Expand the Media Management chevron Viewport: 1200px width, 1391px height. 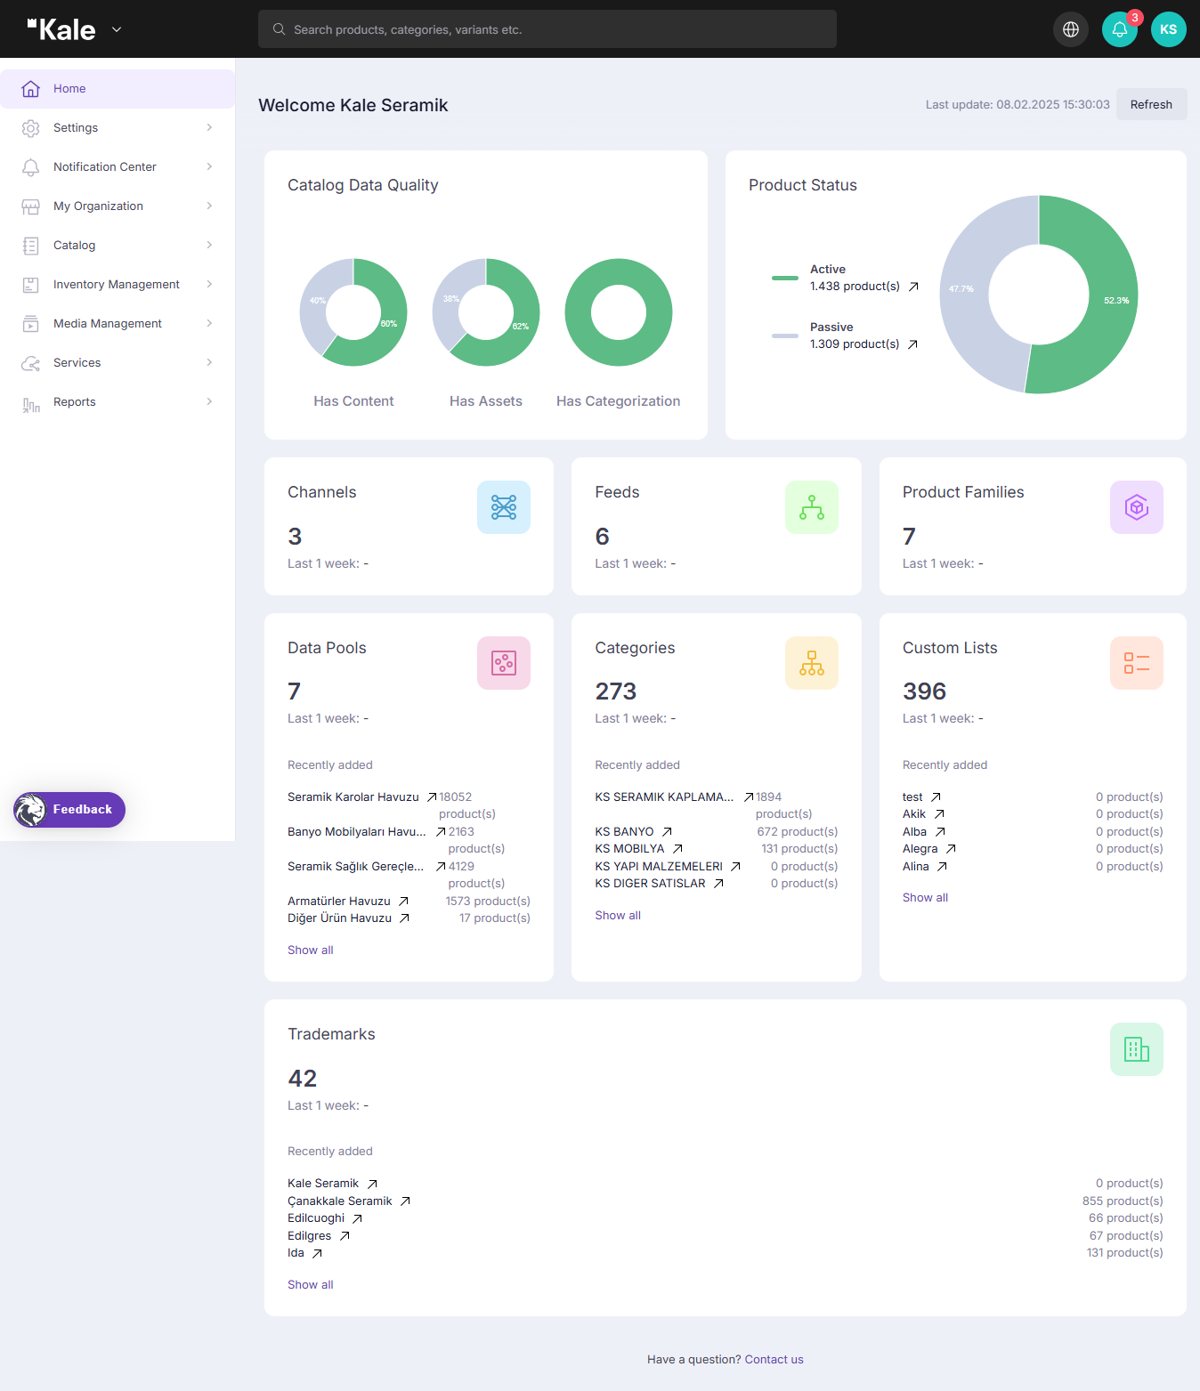(x=209, y=323)
